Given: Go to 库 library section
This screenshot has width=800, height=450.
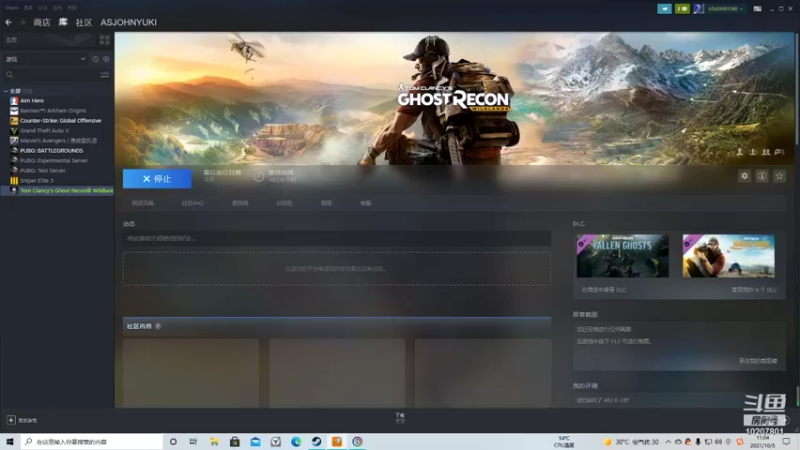Looking at the screenshot, I should point(63,22).
